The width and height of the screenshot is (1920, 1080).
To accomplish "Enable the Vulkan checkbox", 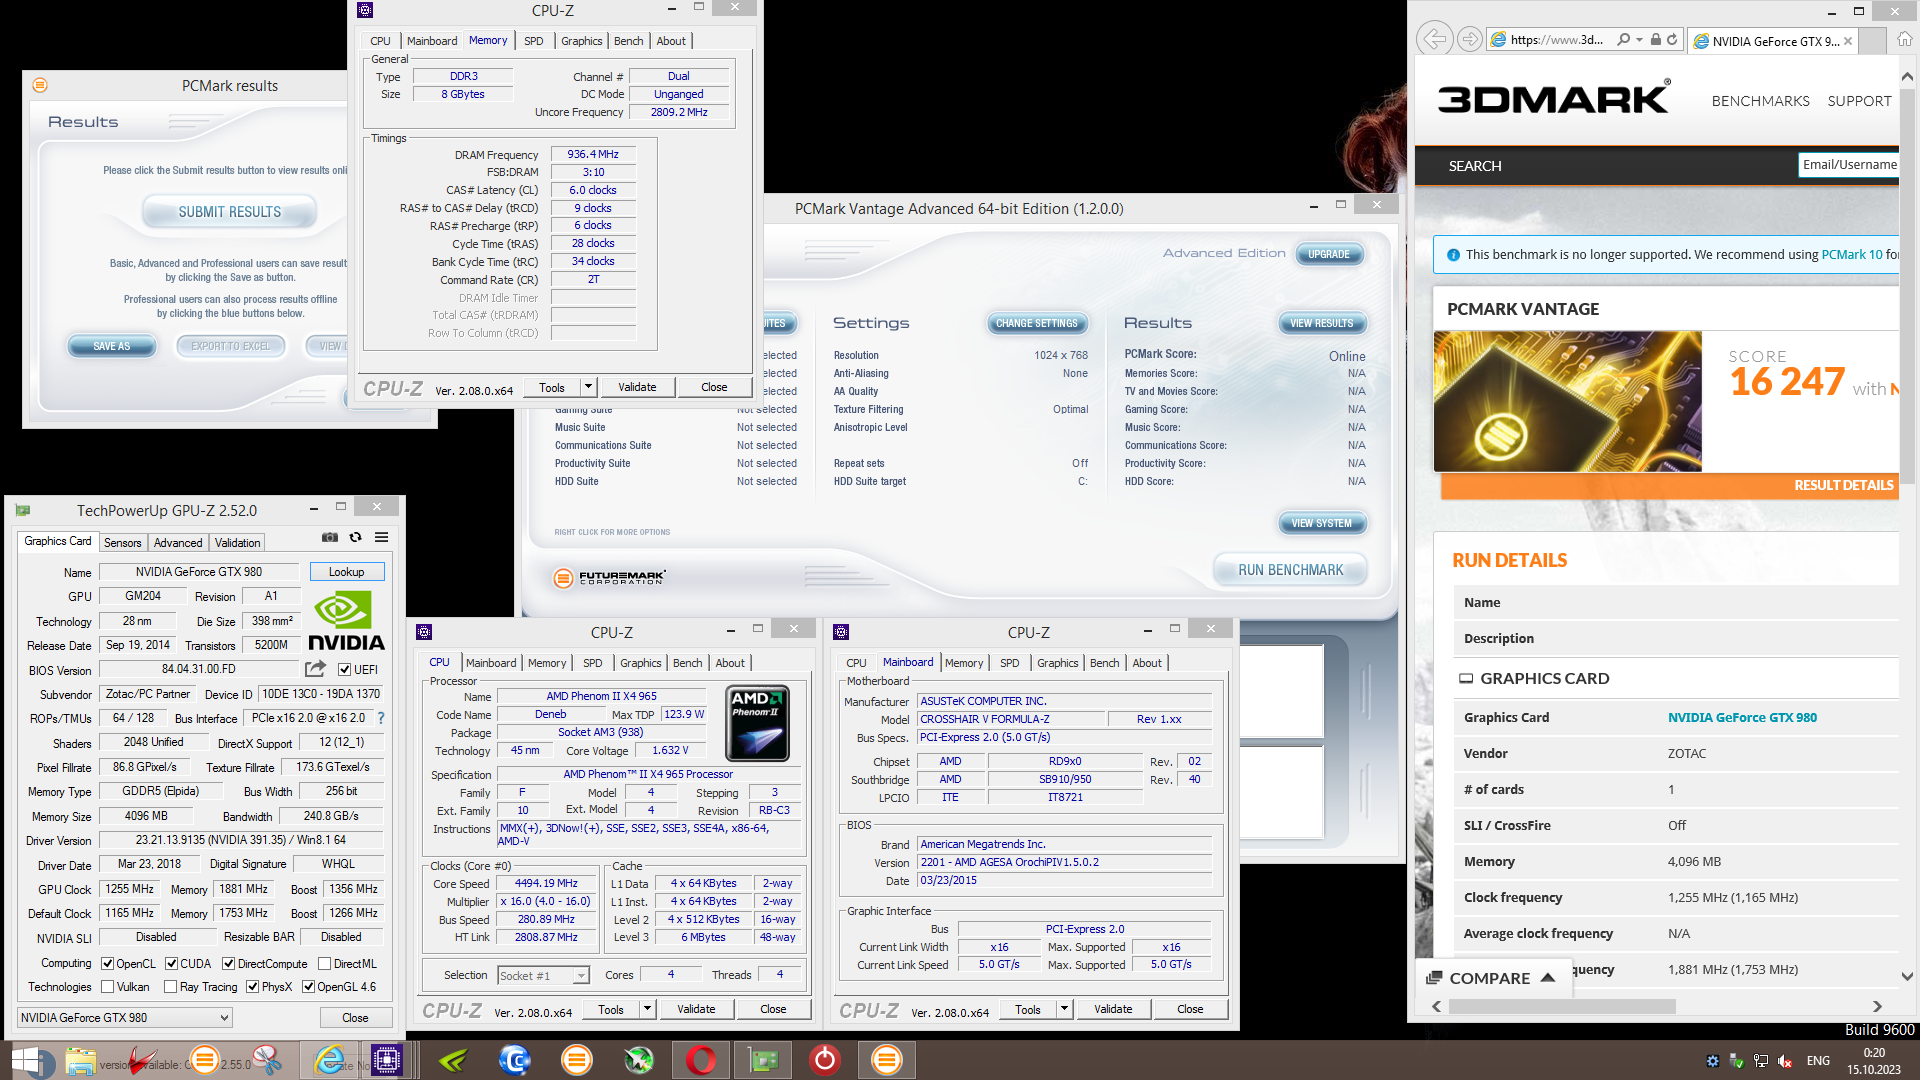I will click(x=108, y=987).
